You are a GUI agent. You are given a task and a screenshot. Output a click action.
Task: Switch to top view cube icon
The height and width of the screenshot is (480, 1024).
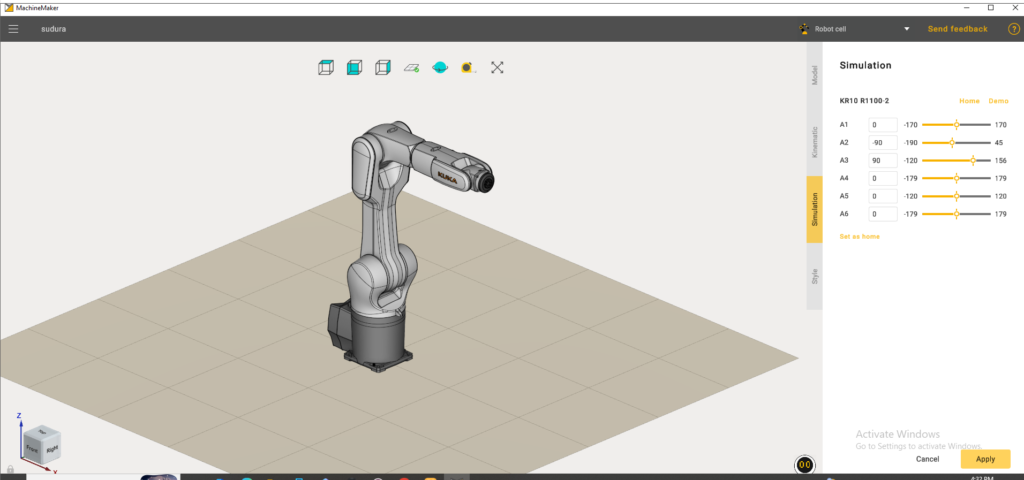tap(326, 67)
